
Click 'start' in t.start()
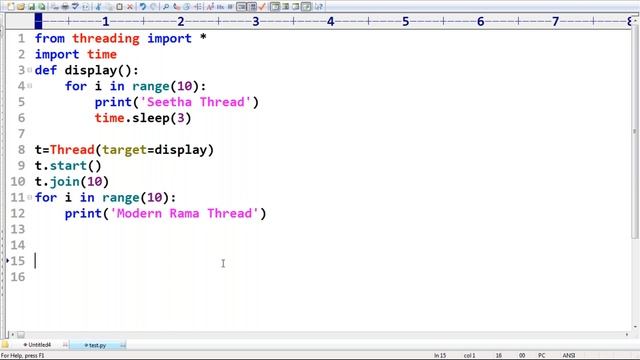pos(68,166)
